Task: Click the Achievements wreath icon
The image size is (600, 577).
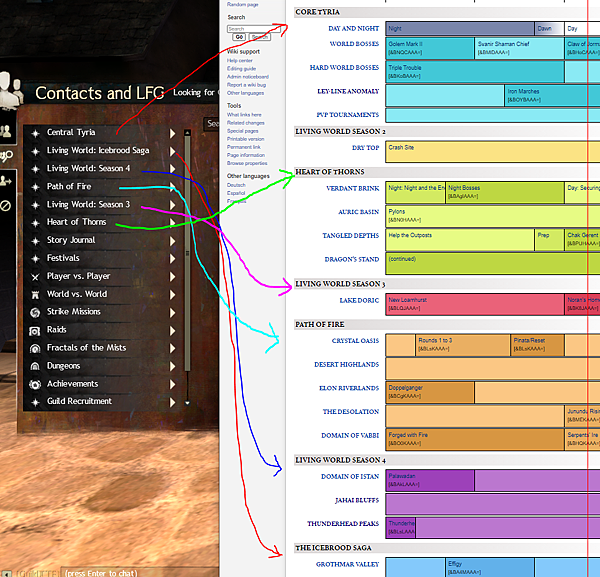Action: tap(35, 385)
